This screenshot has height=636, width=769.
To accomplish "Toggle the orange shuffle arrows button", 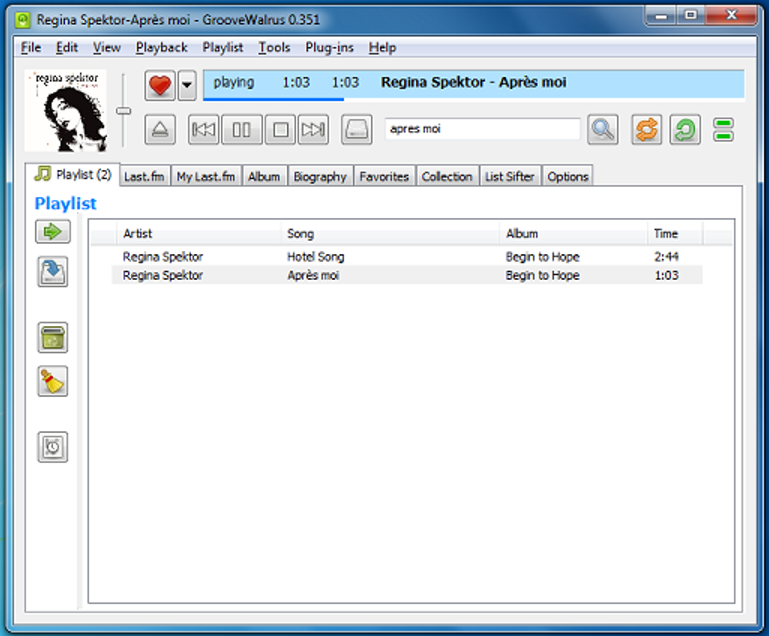I will 646,129.
